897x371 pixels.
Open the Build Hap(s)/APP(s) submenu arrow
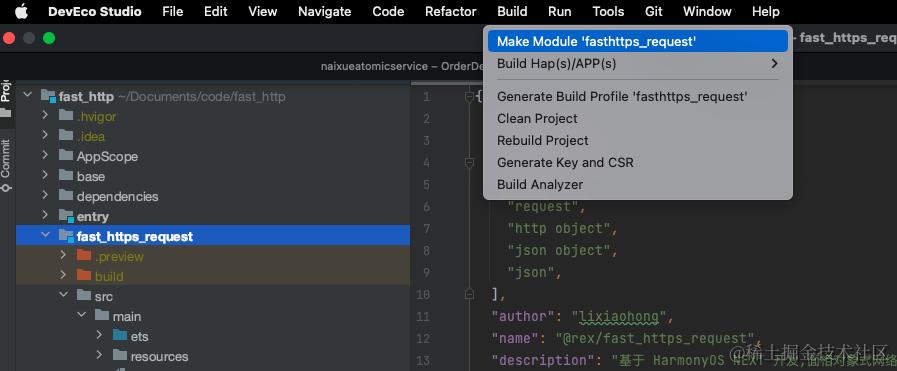coord(775,63)
